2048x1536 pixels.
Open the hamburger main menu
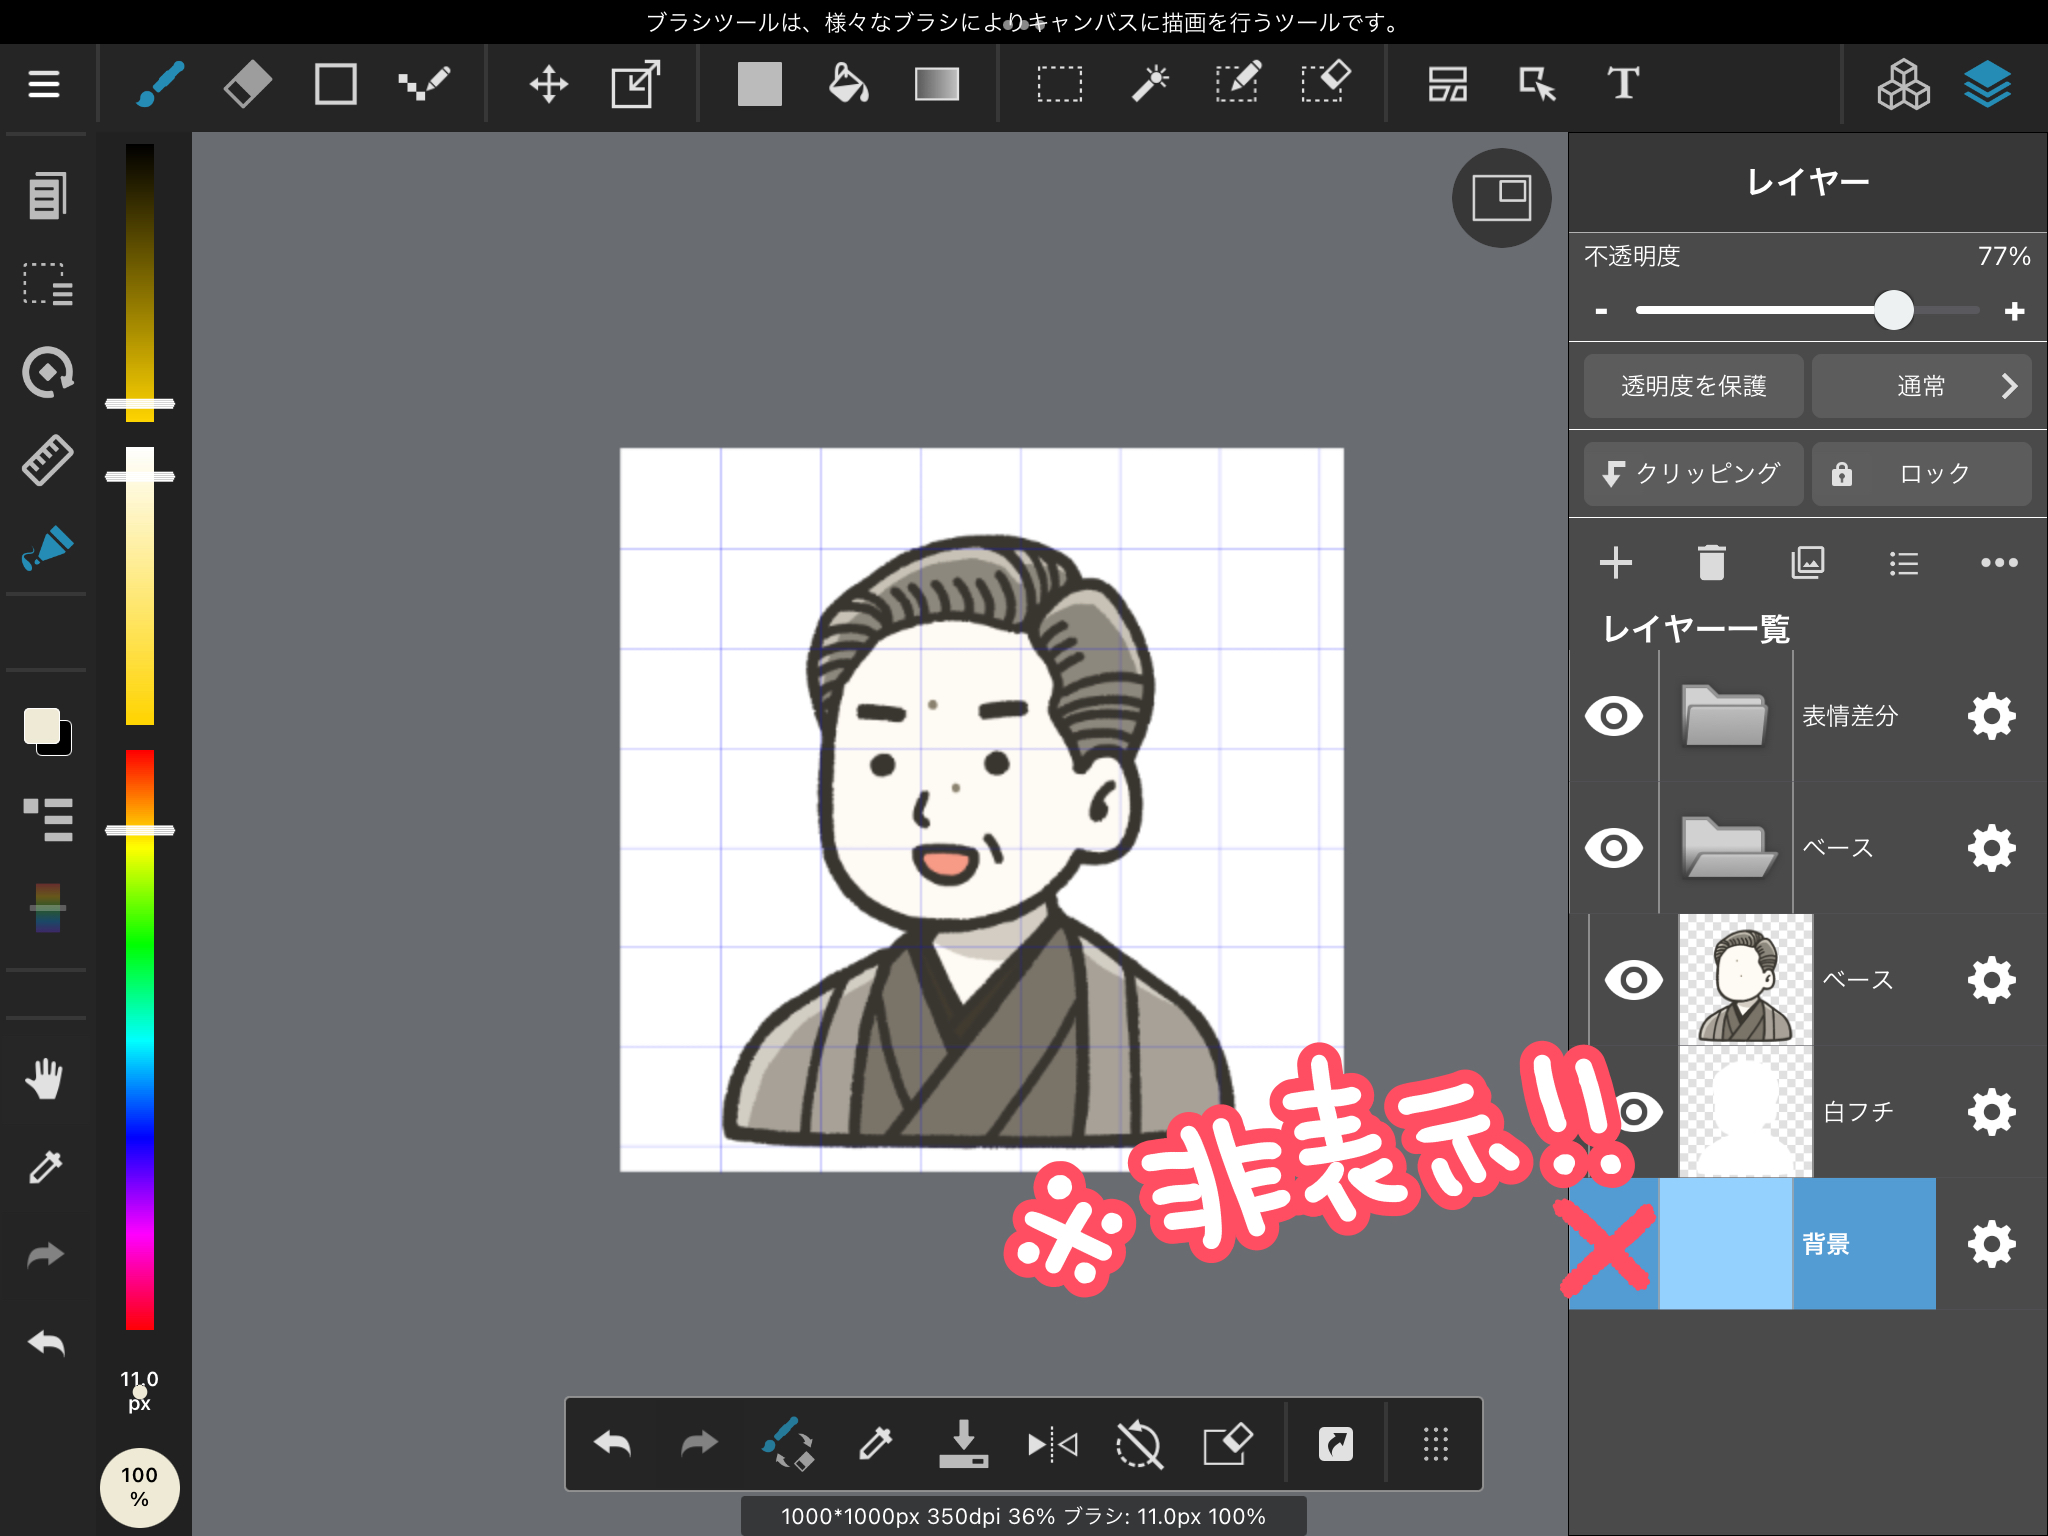coord(44,84)
